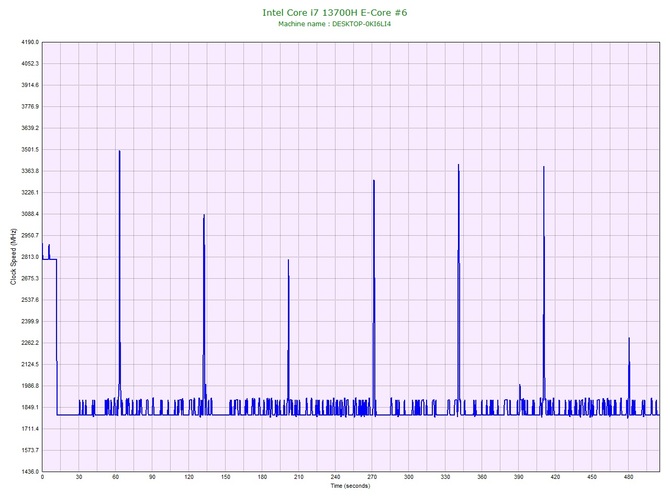Click the 450 seconds x-axis tick label
The height and width of the screenshot is (503, 670).
point(592,477)
